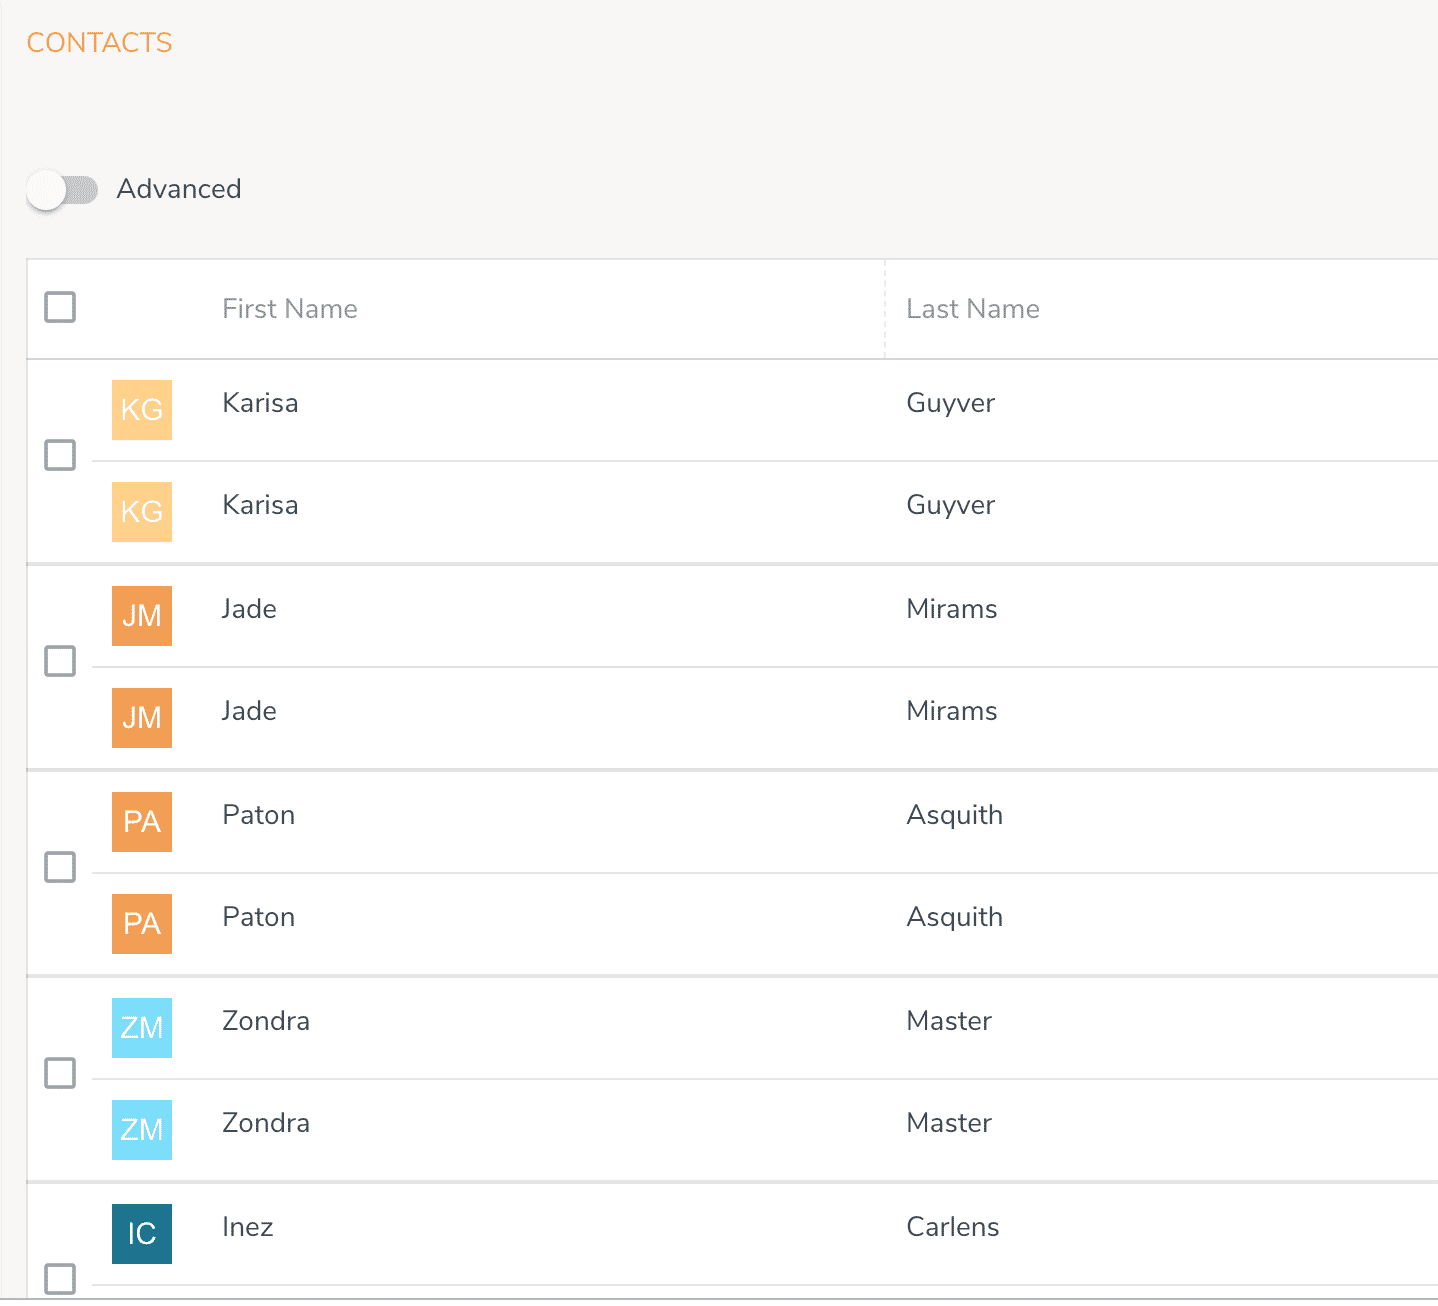Click the first name Inez
1438x1306 pixels.
coord(248,1227)
